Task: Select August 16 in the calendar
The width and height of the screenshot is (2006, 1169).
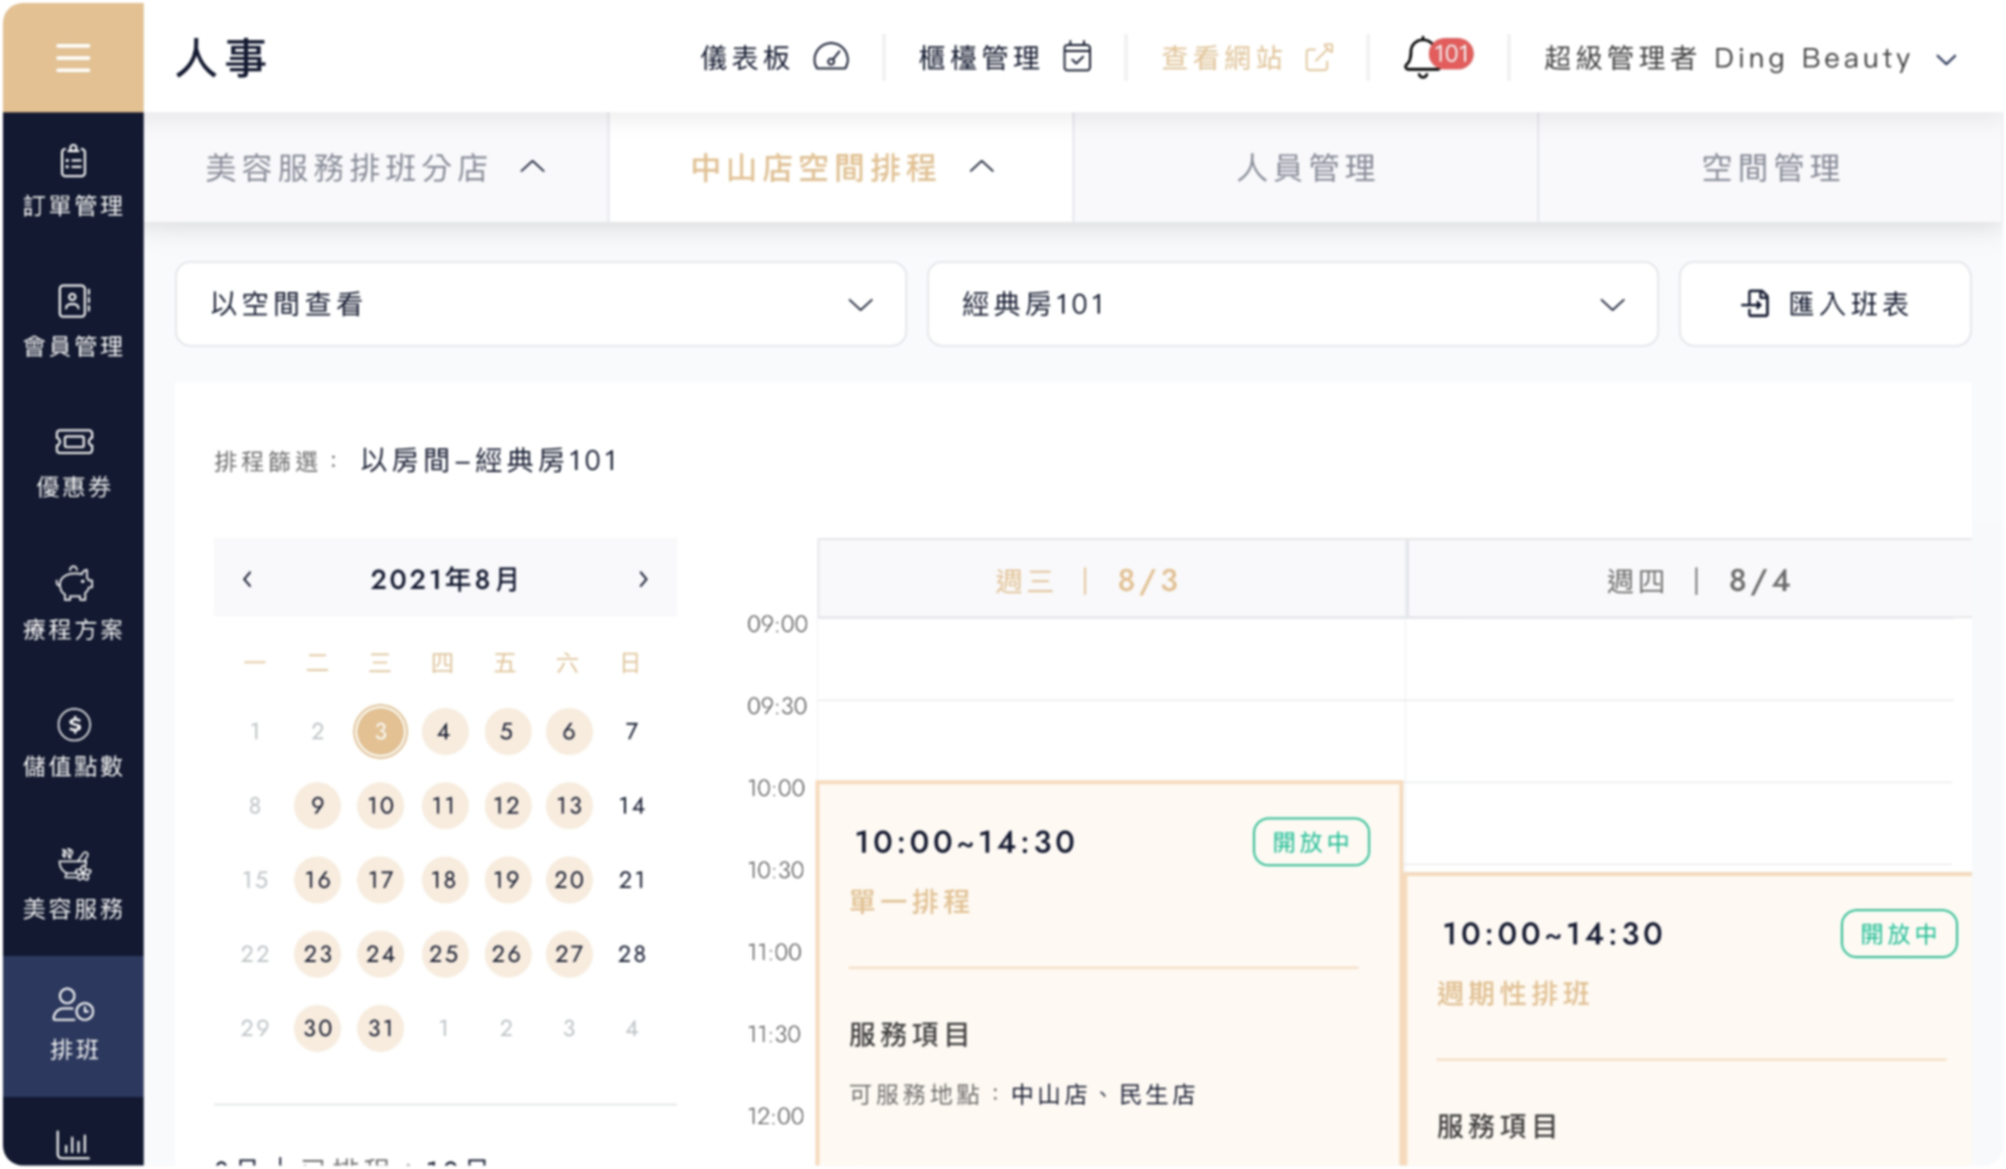Action: tap(317, 879)
